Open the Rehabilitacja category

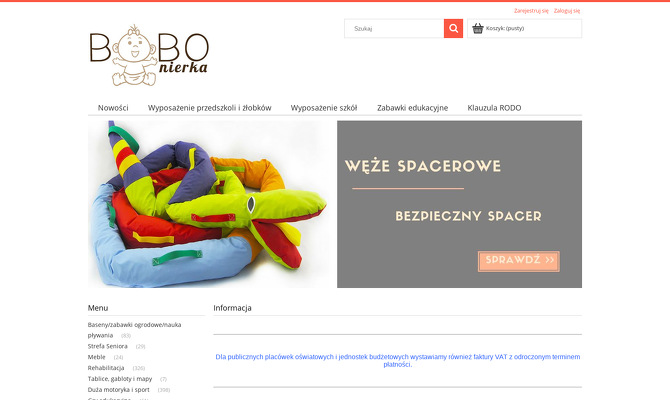click(106, 368)
